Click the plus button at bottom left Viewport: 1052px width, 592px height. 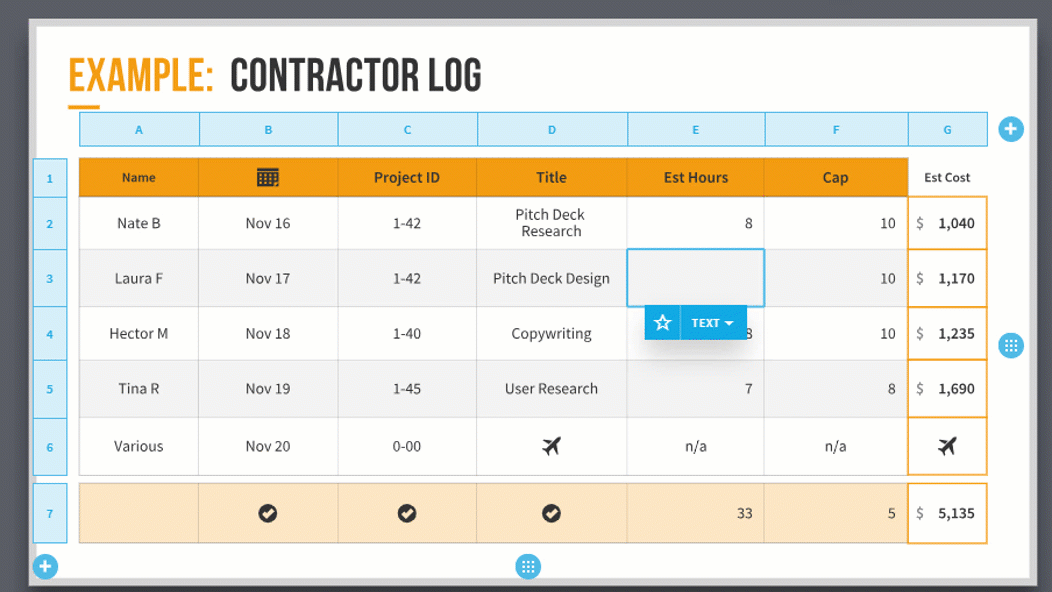(x=45, y=566)
